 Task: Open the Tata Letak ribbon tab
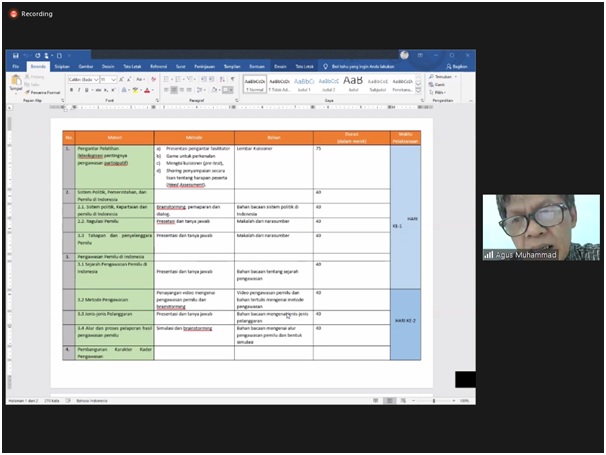point(132,66)
